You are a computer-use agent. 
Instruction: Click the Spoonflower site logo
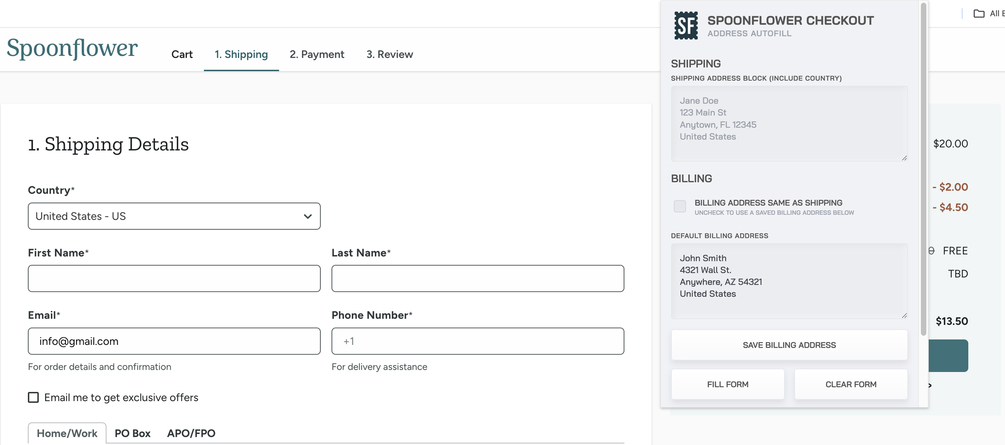[x=72, y=49]
